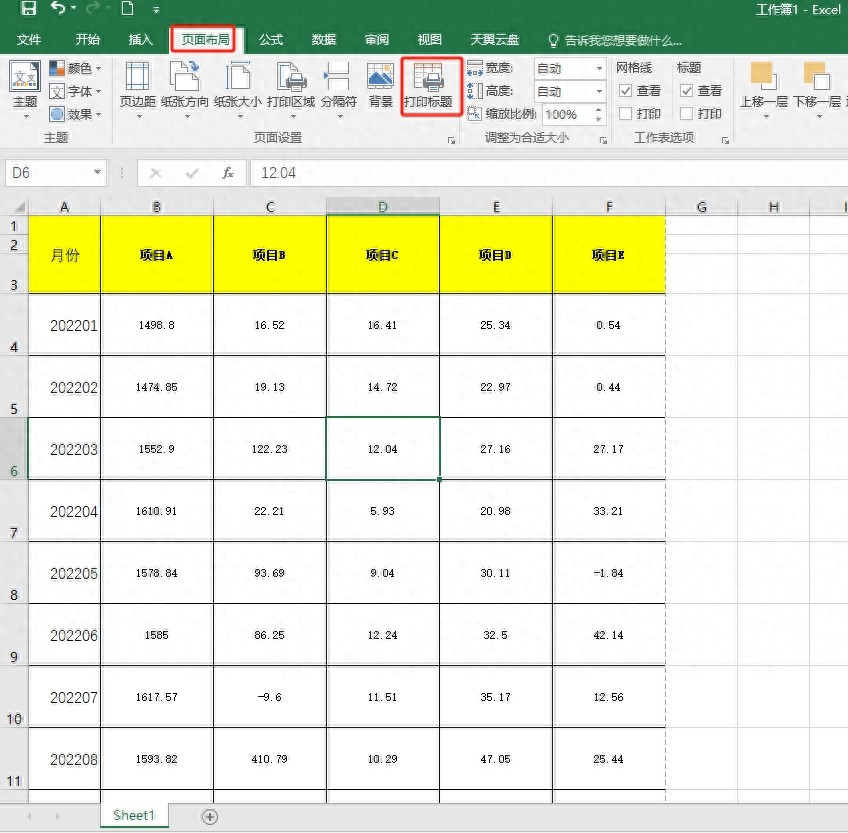Select column G header

point(701,207)
